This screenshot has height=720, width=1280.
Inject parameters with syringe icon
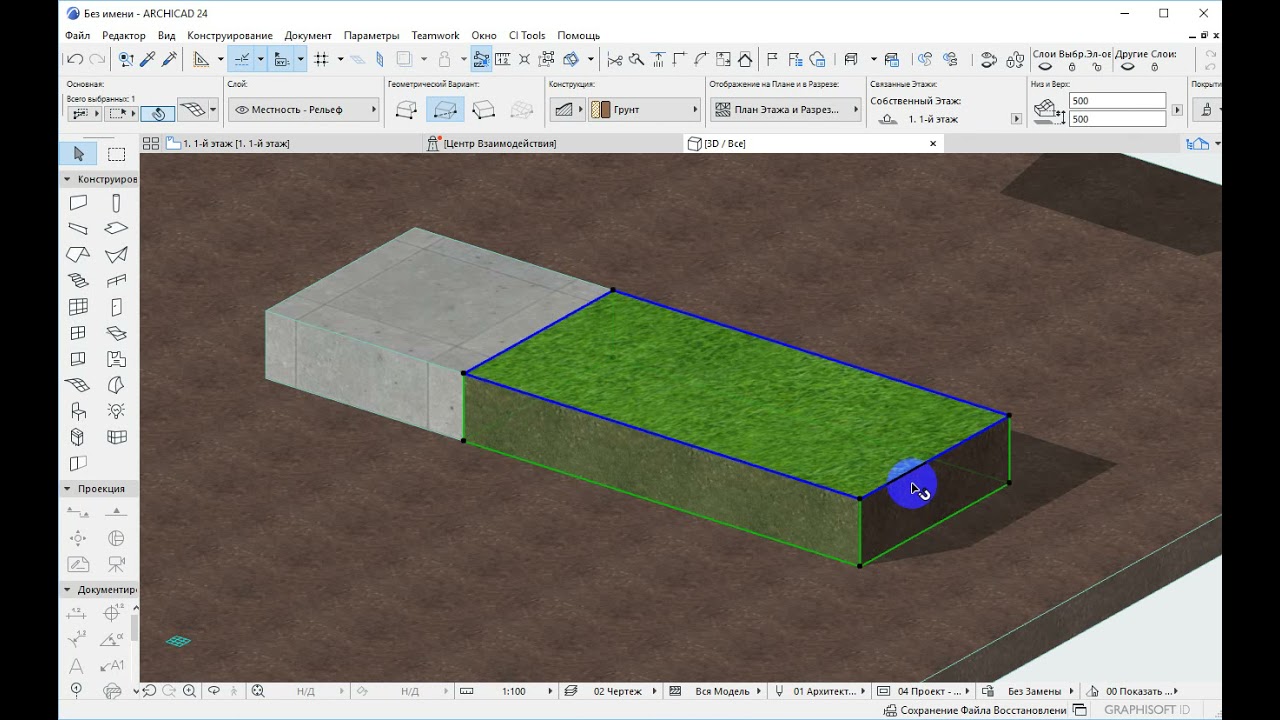[x=170, y=60]
